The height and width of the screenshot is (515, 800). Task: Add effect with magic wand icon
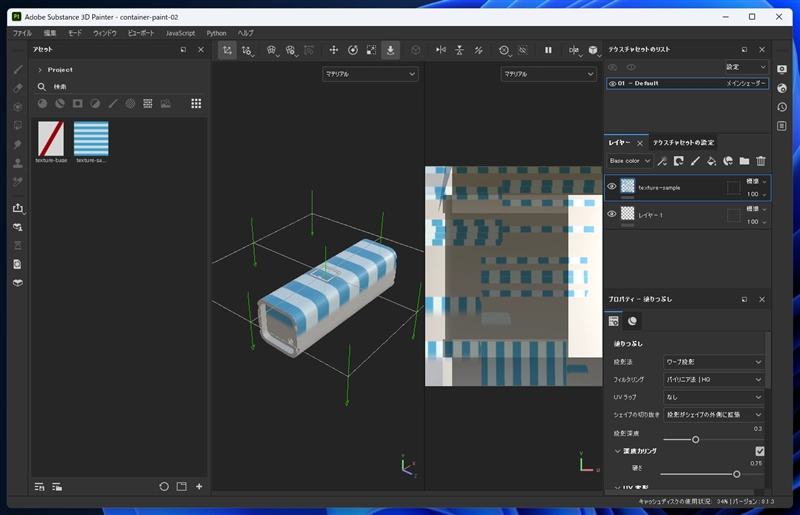(662, 161)
